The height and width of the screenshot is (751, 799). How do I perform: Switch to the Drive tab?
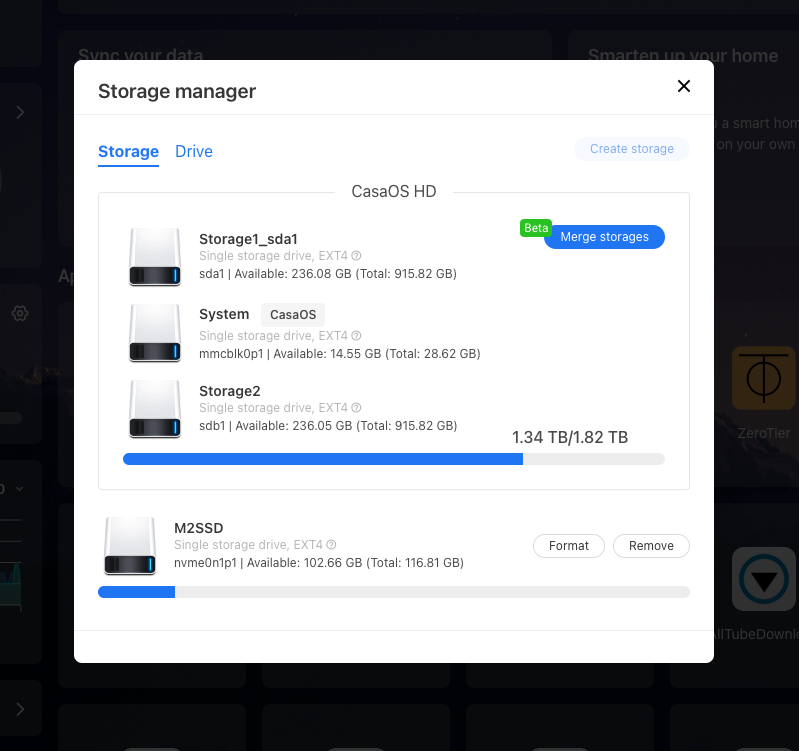(194, 151)
